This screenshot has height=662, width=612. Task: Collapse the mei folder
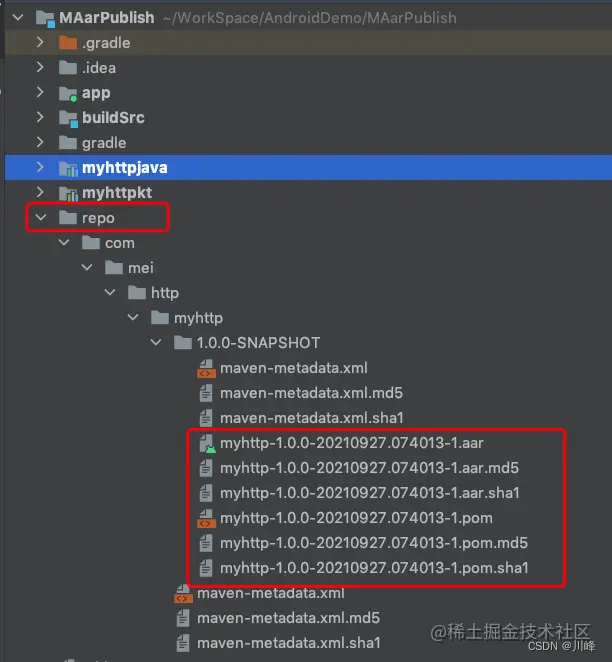pyautogui.click(x=87, y=267)
